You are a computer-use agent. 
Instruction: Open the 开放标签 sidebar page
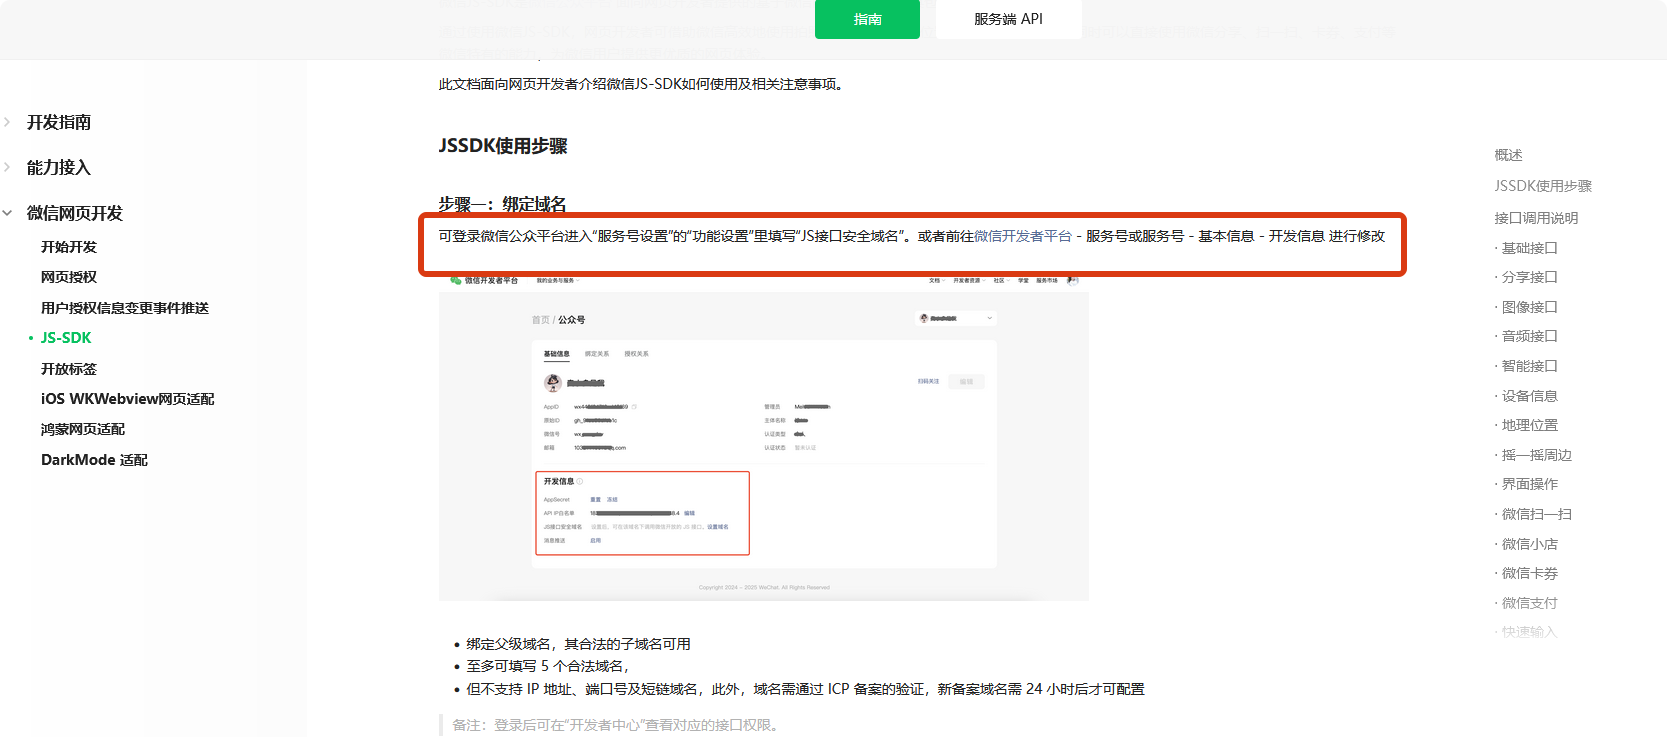click(69, 369)
